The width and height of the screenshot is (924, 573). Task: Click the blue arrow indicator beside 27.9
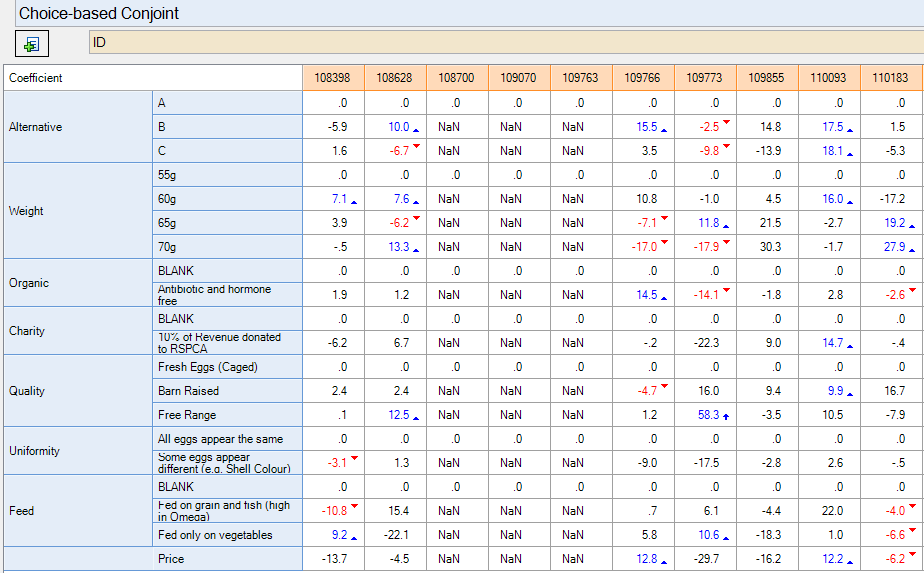tap(911, 248)
